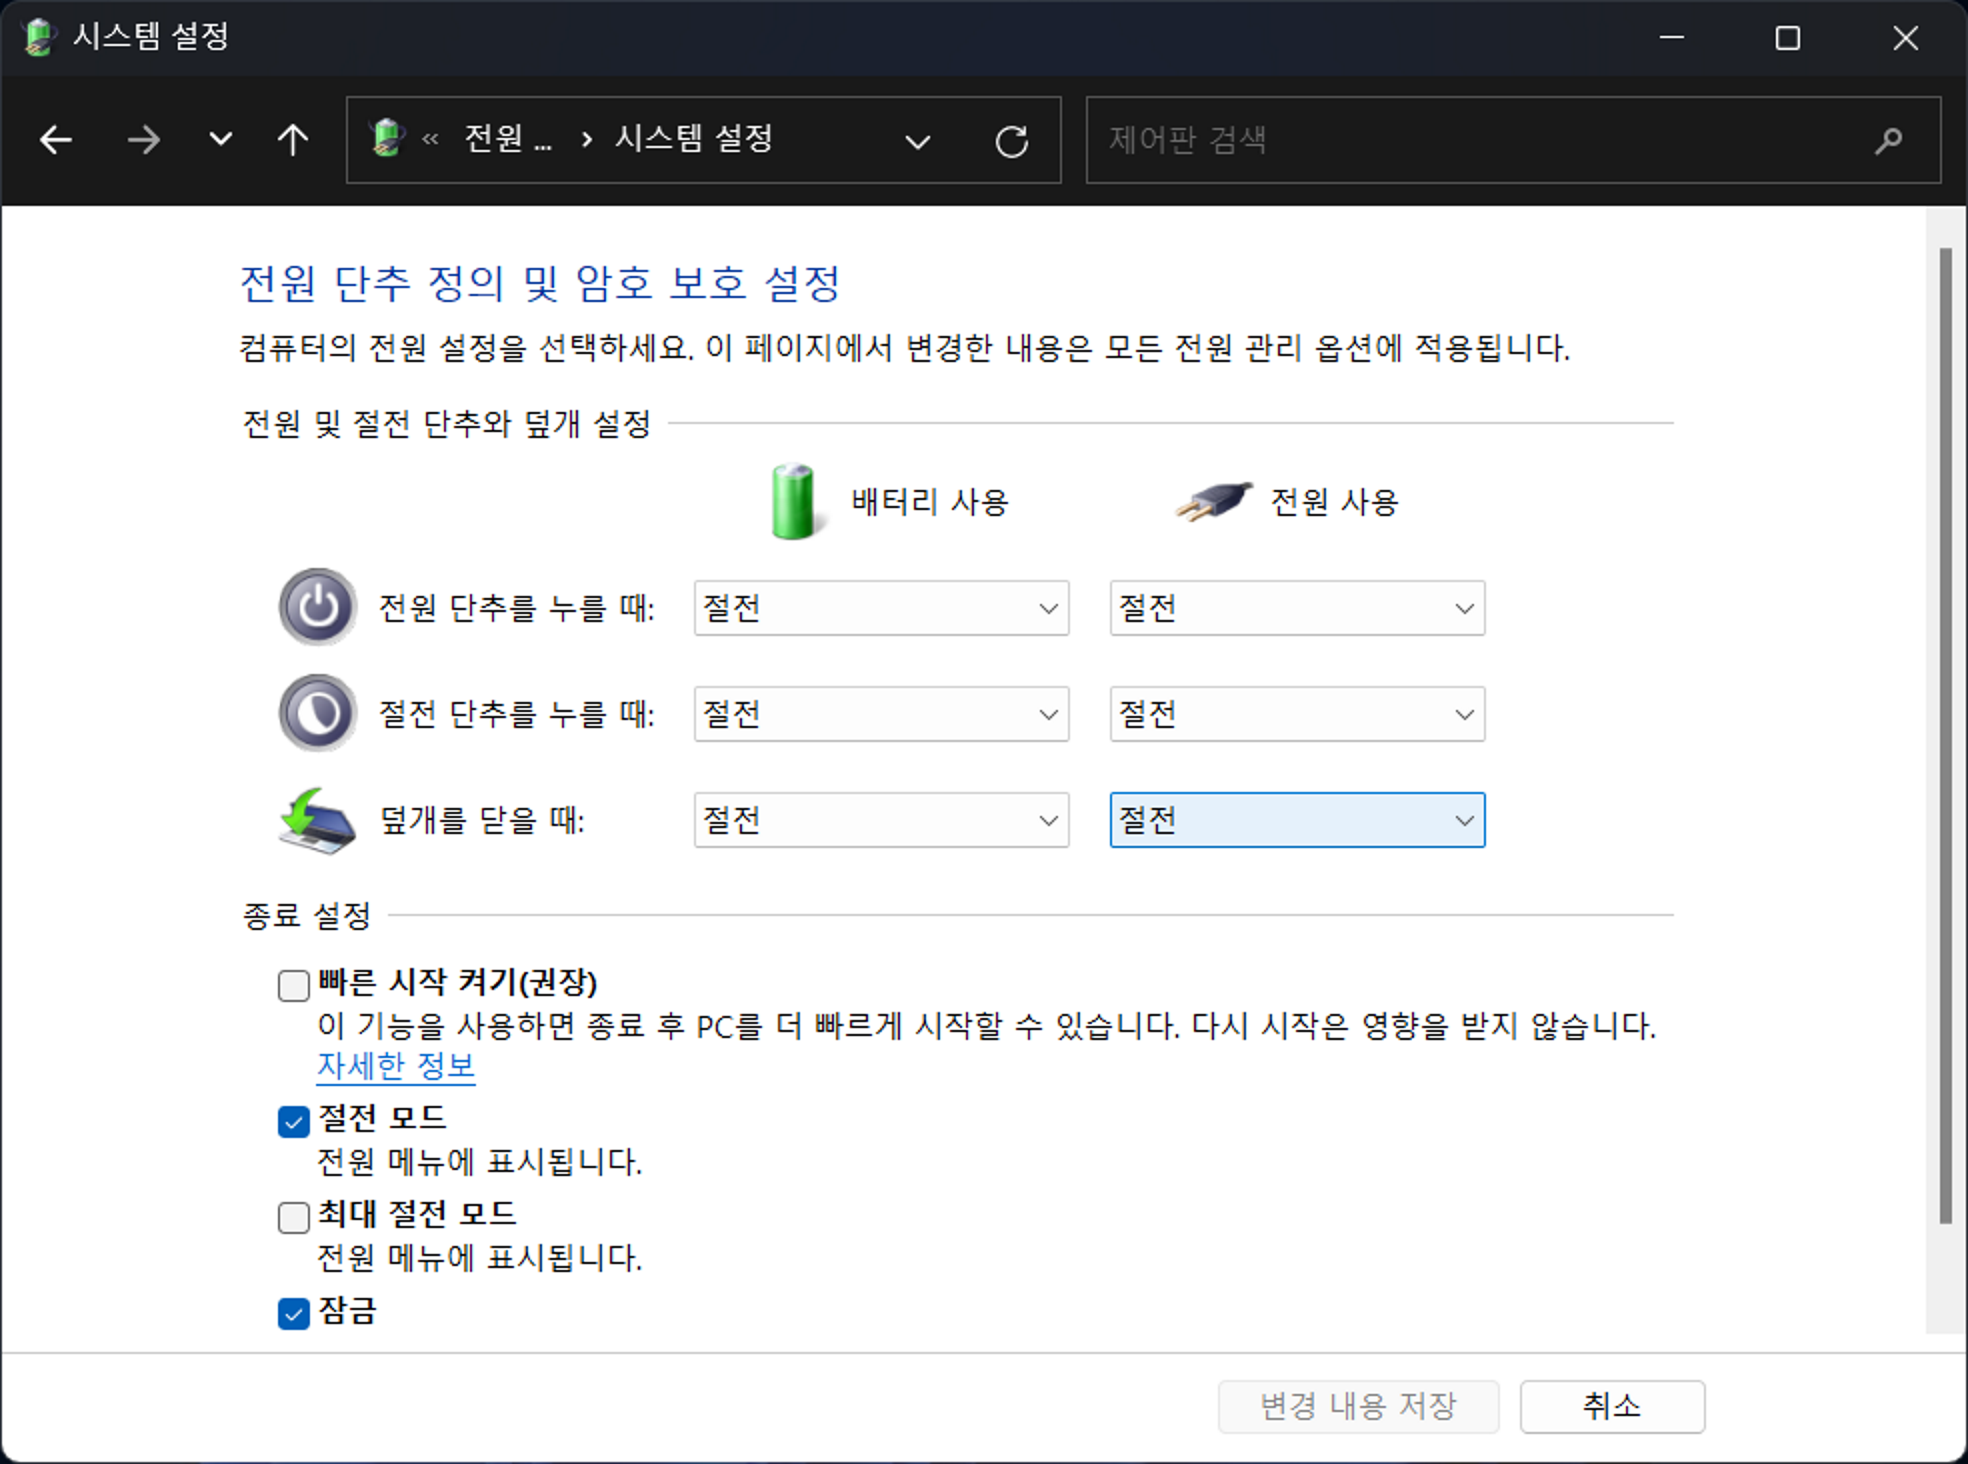Click the back navigation arrow
This screenshot has width=1968, height=1464.
click(x=56, y=140)
